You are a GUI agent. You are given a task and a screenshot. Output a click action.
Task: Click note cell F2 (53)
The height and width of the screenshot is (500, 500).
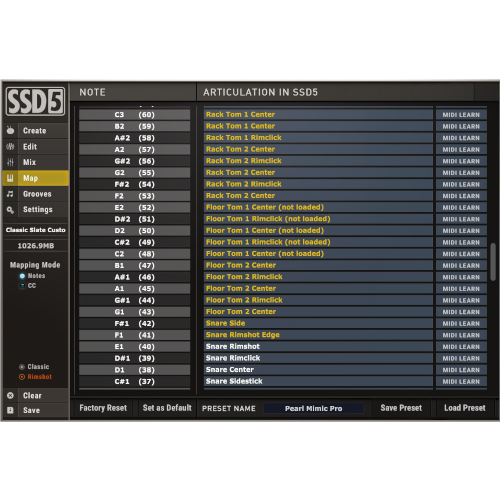(135, 196)
